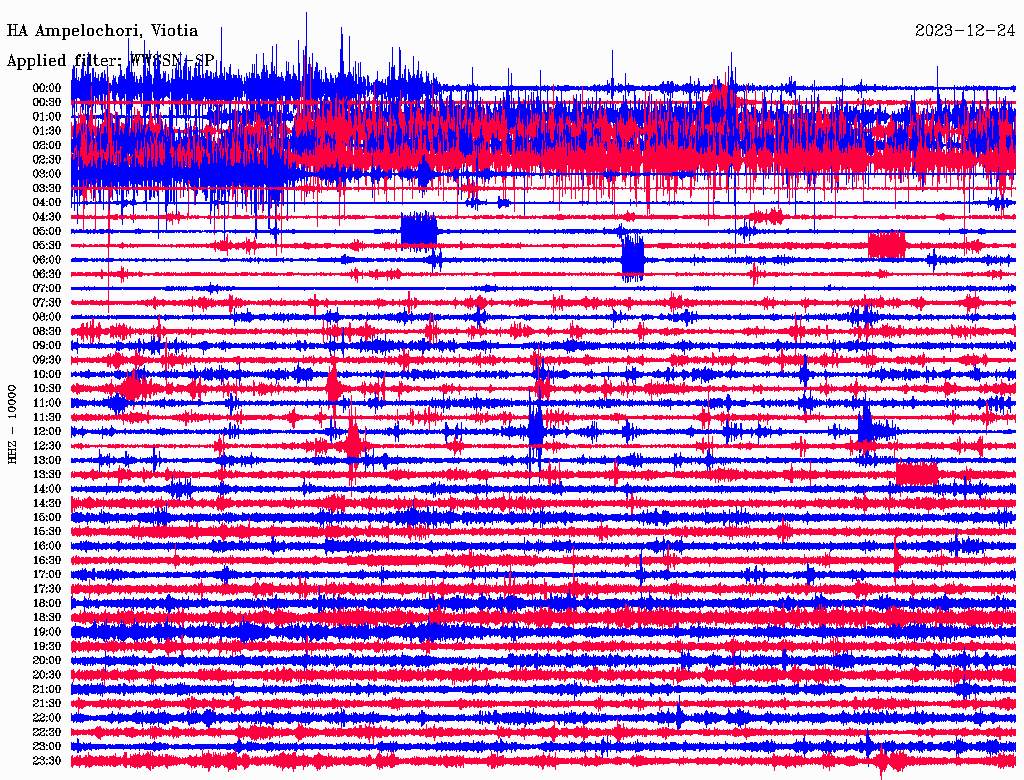Select the 13:30 time row label

click(47, 474)
